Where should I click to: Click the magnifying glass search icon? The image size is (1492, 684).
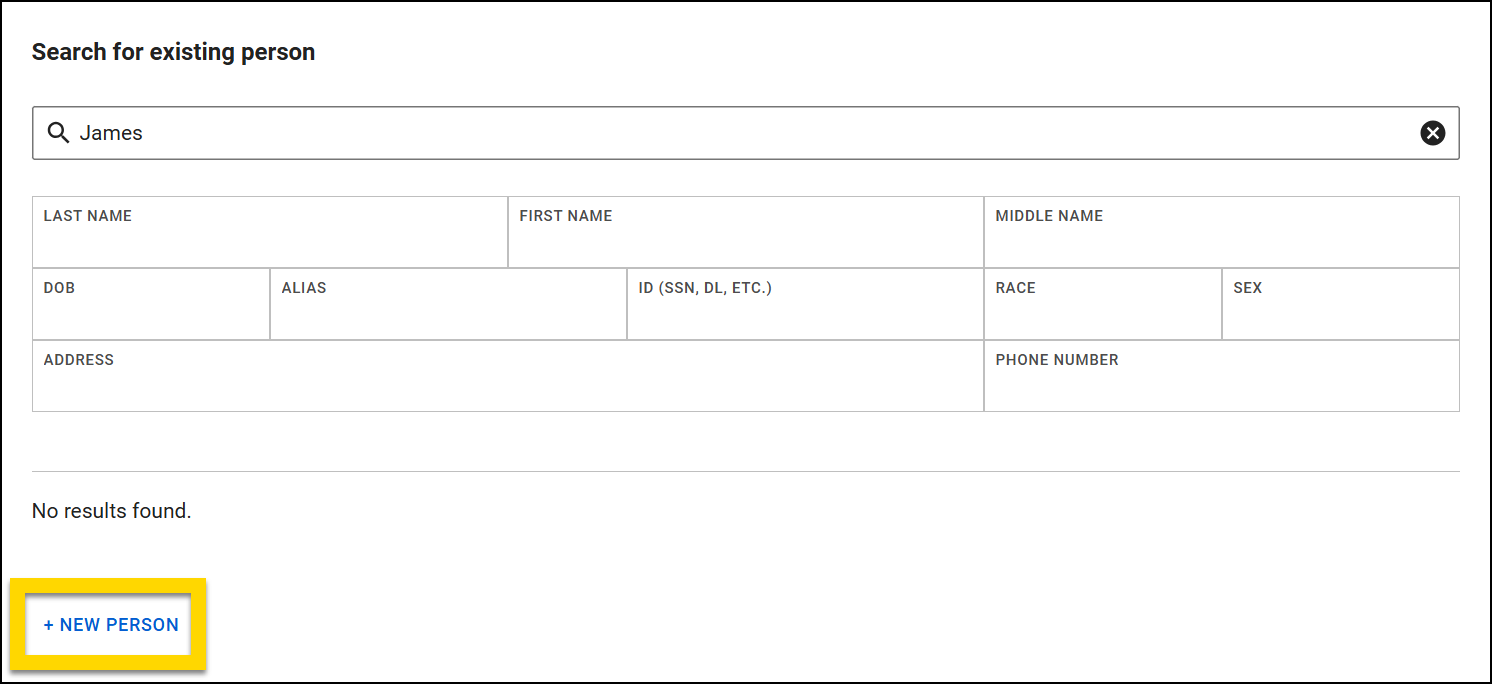[x=57, y=132]
